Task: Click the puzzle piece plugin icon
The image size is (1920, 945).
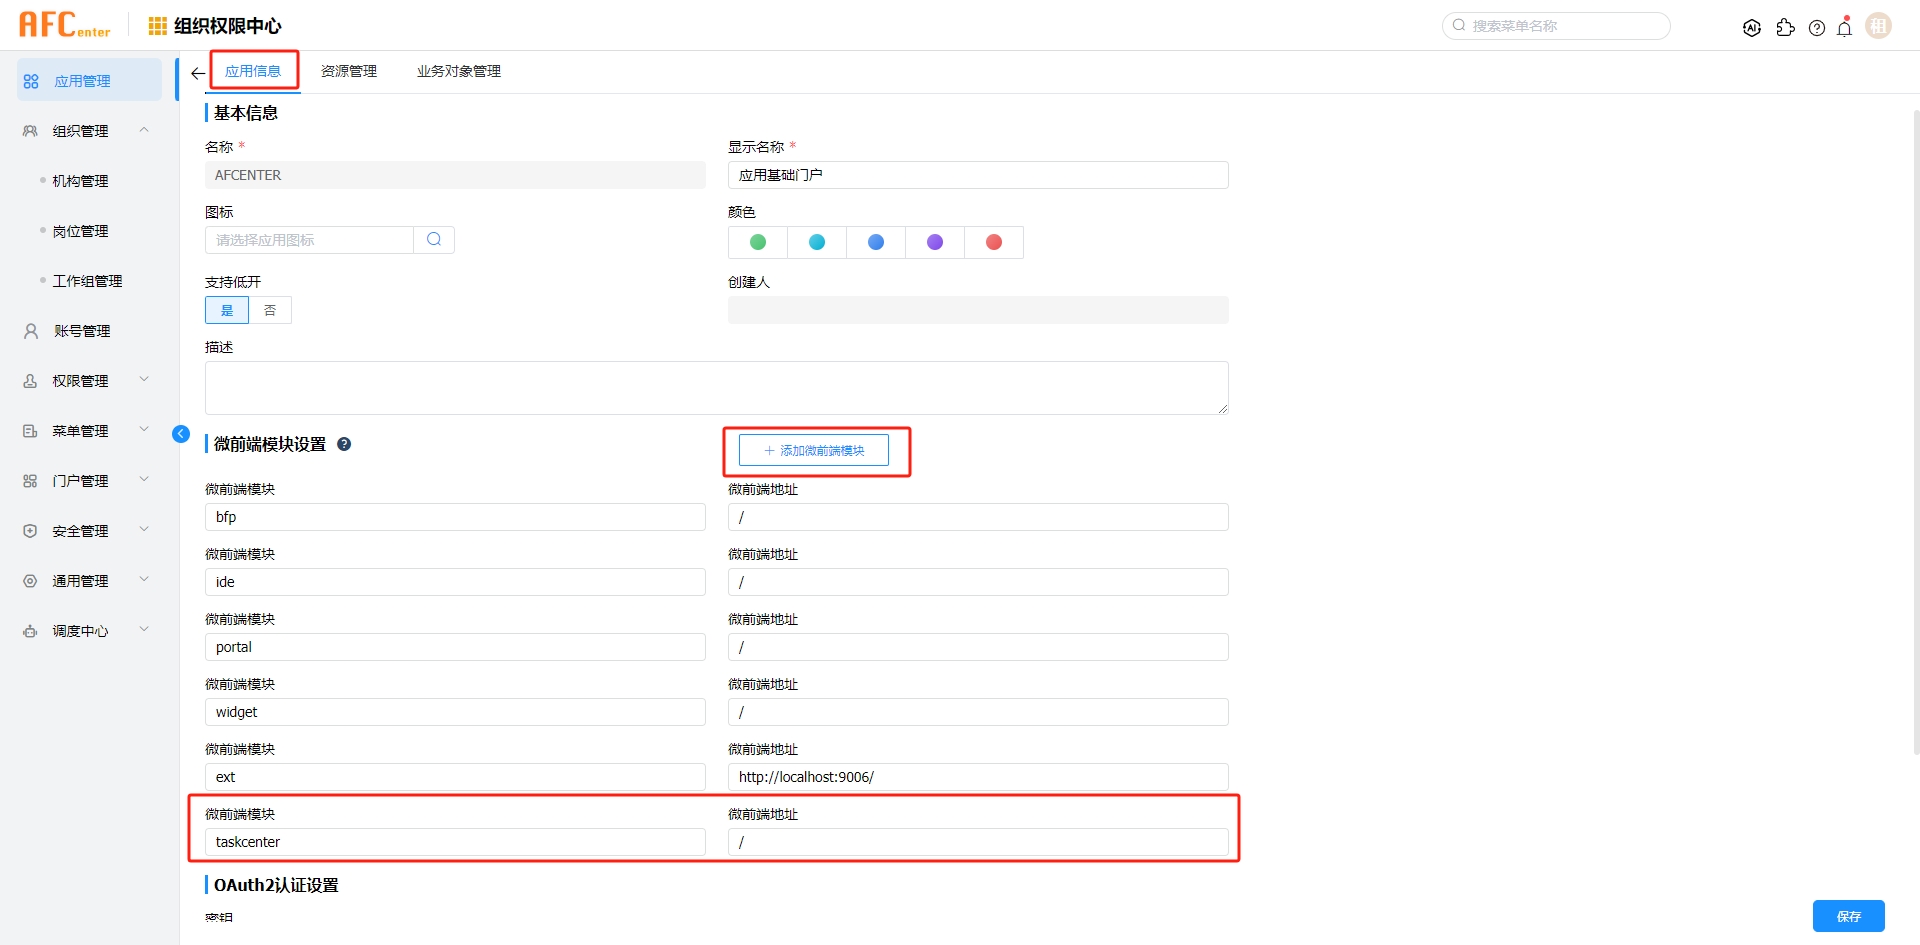Action: click(1785, 28)
